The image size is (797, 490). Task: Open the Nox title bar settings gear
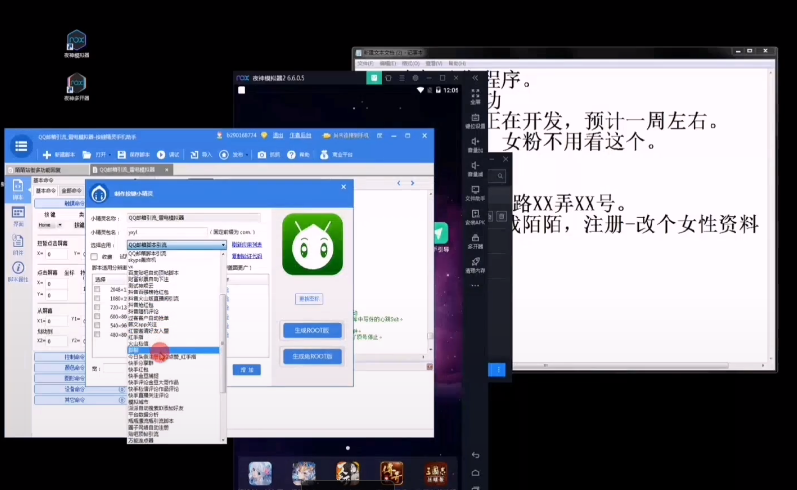[x=415, y=78]
